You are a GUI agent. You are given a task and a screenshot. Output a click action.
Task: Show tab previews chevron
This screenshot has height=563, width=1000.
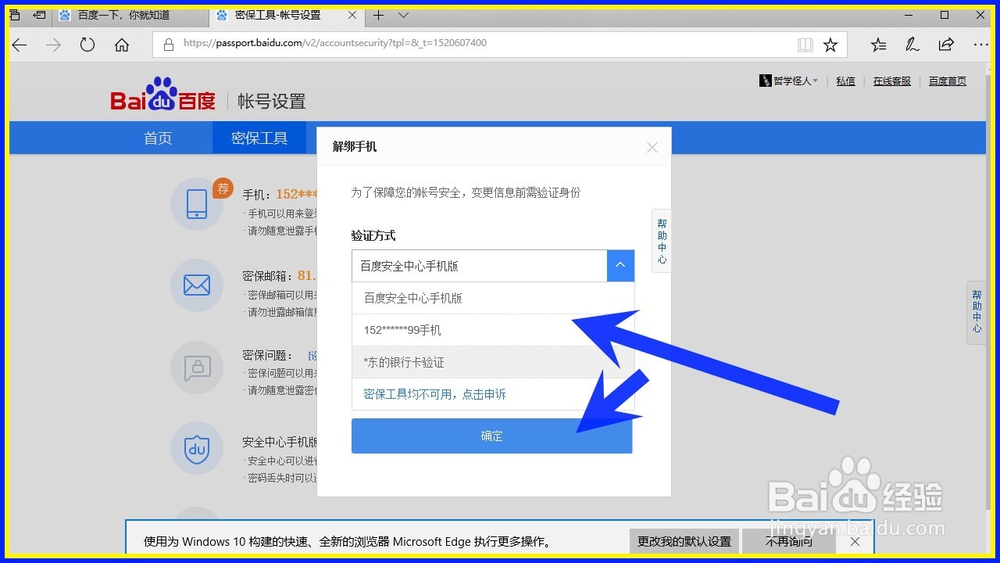pos(403,15)
